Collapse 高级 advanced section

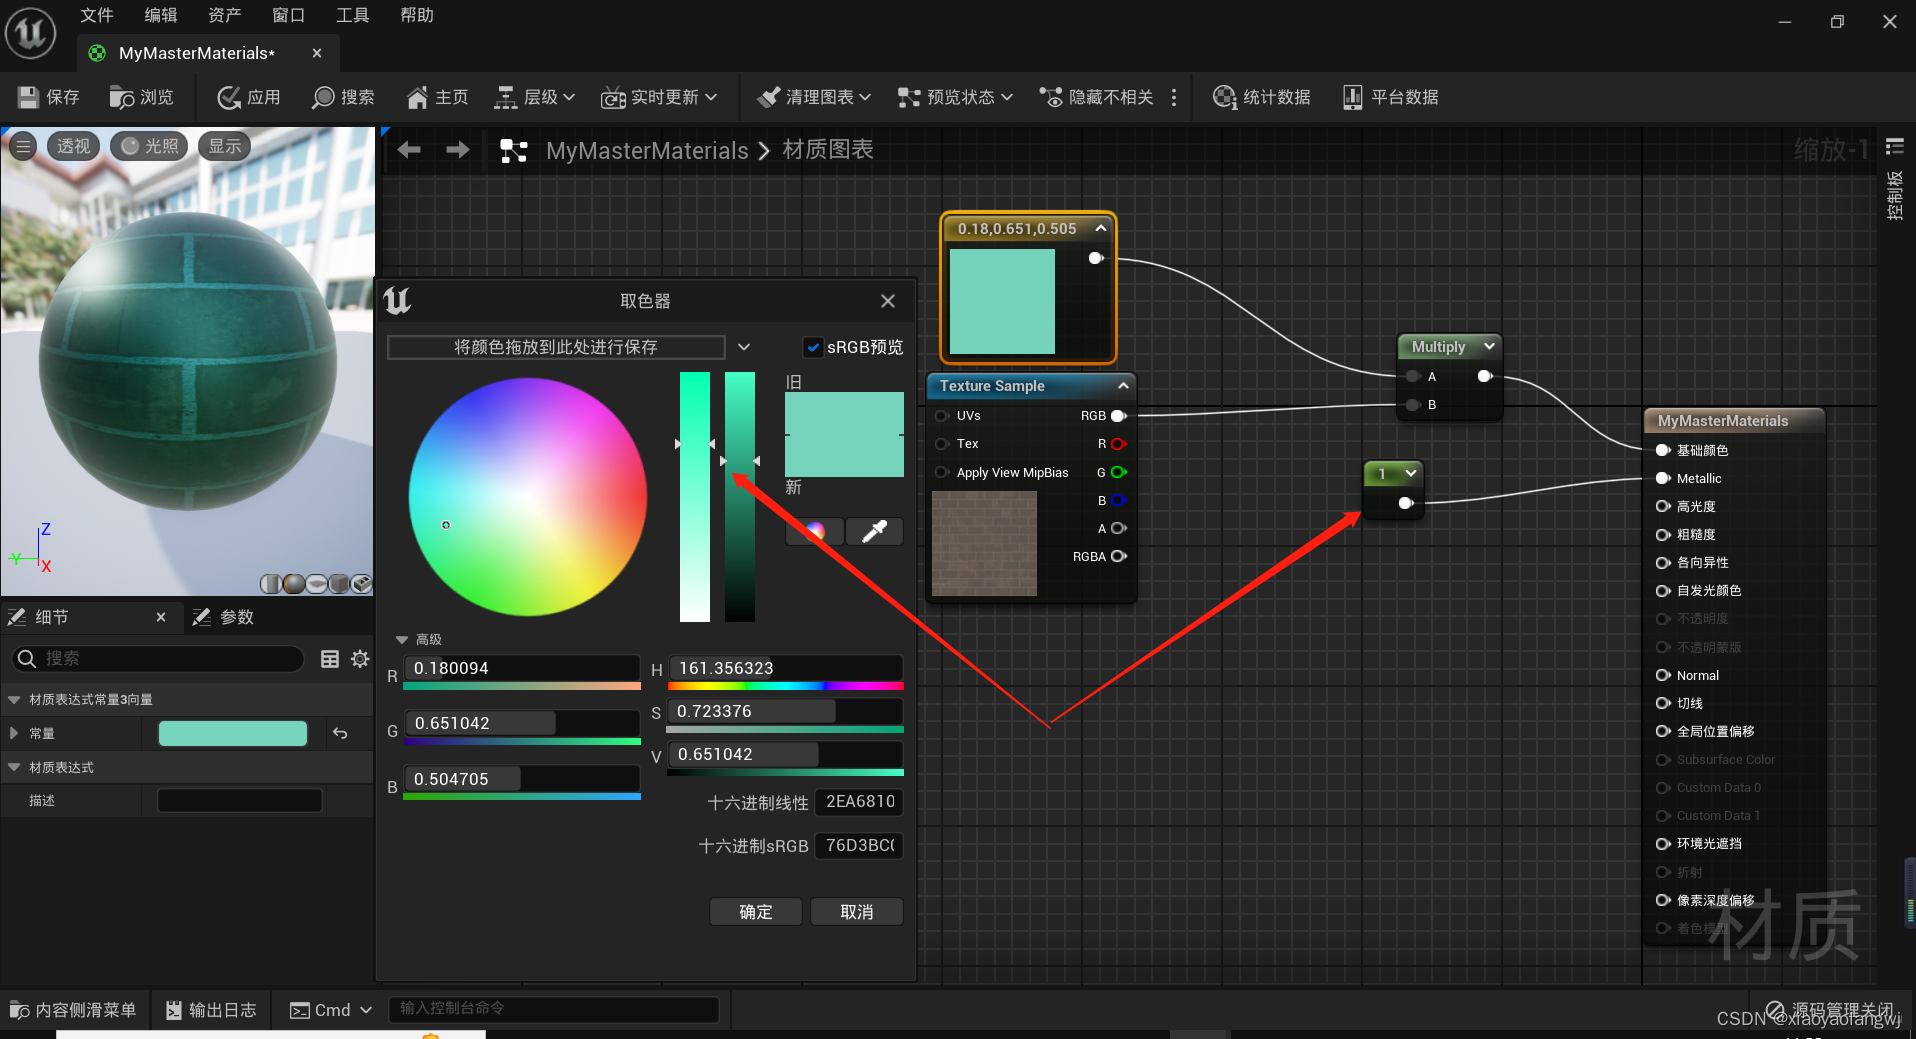(402, 639)
